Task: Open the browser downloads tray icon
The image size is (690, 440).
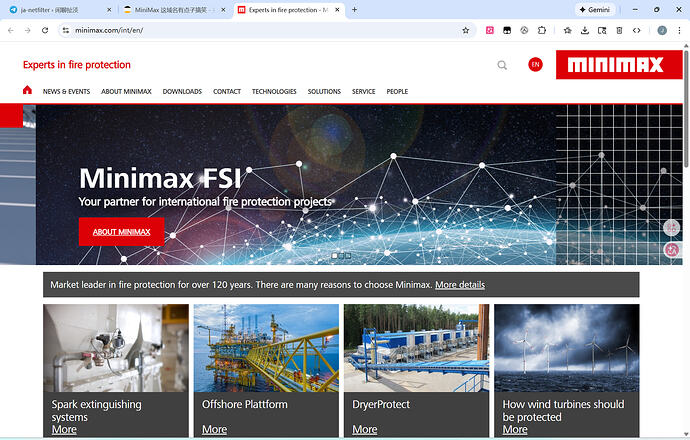Action: (585, 30)
